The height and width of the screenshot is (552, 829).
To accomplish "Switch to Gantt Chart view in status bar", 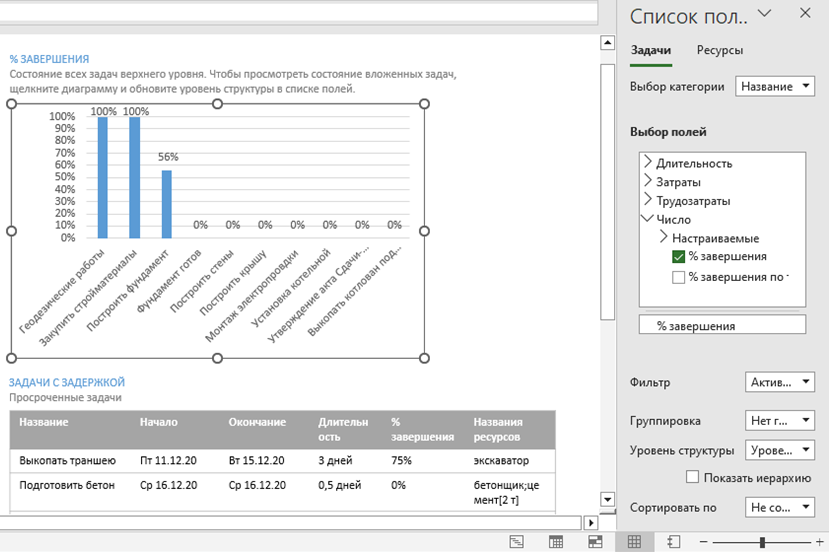I will (x=517, y=541).
